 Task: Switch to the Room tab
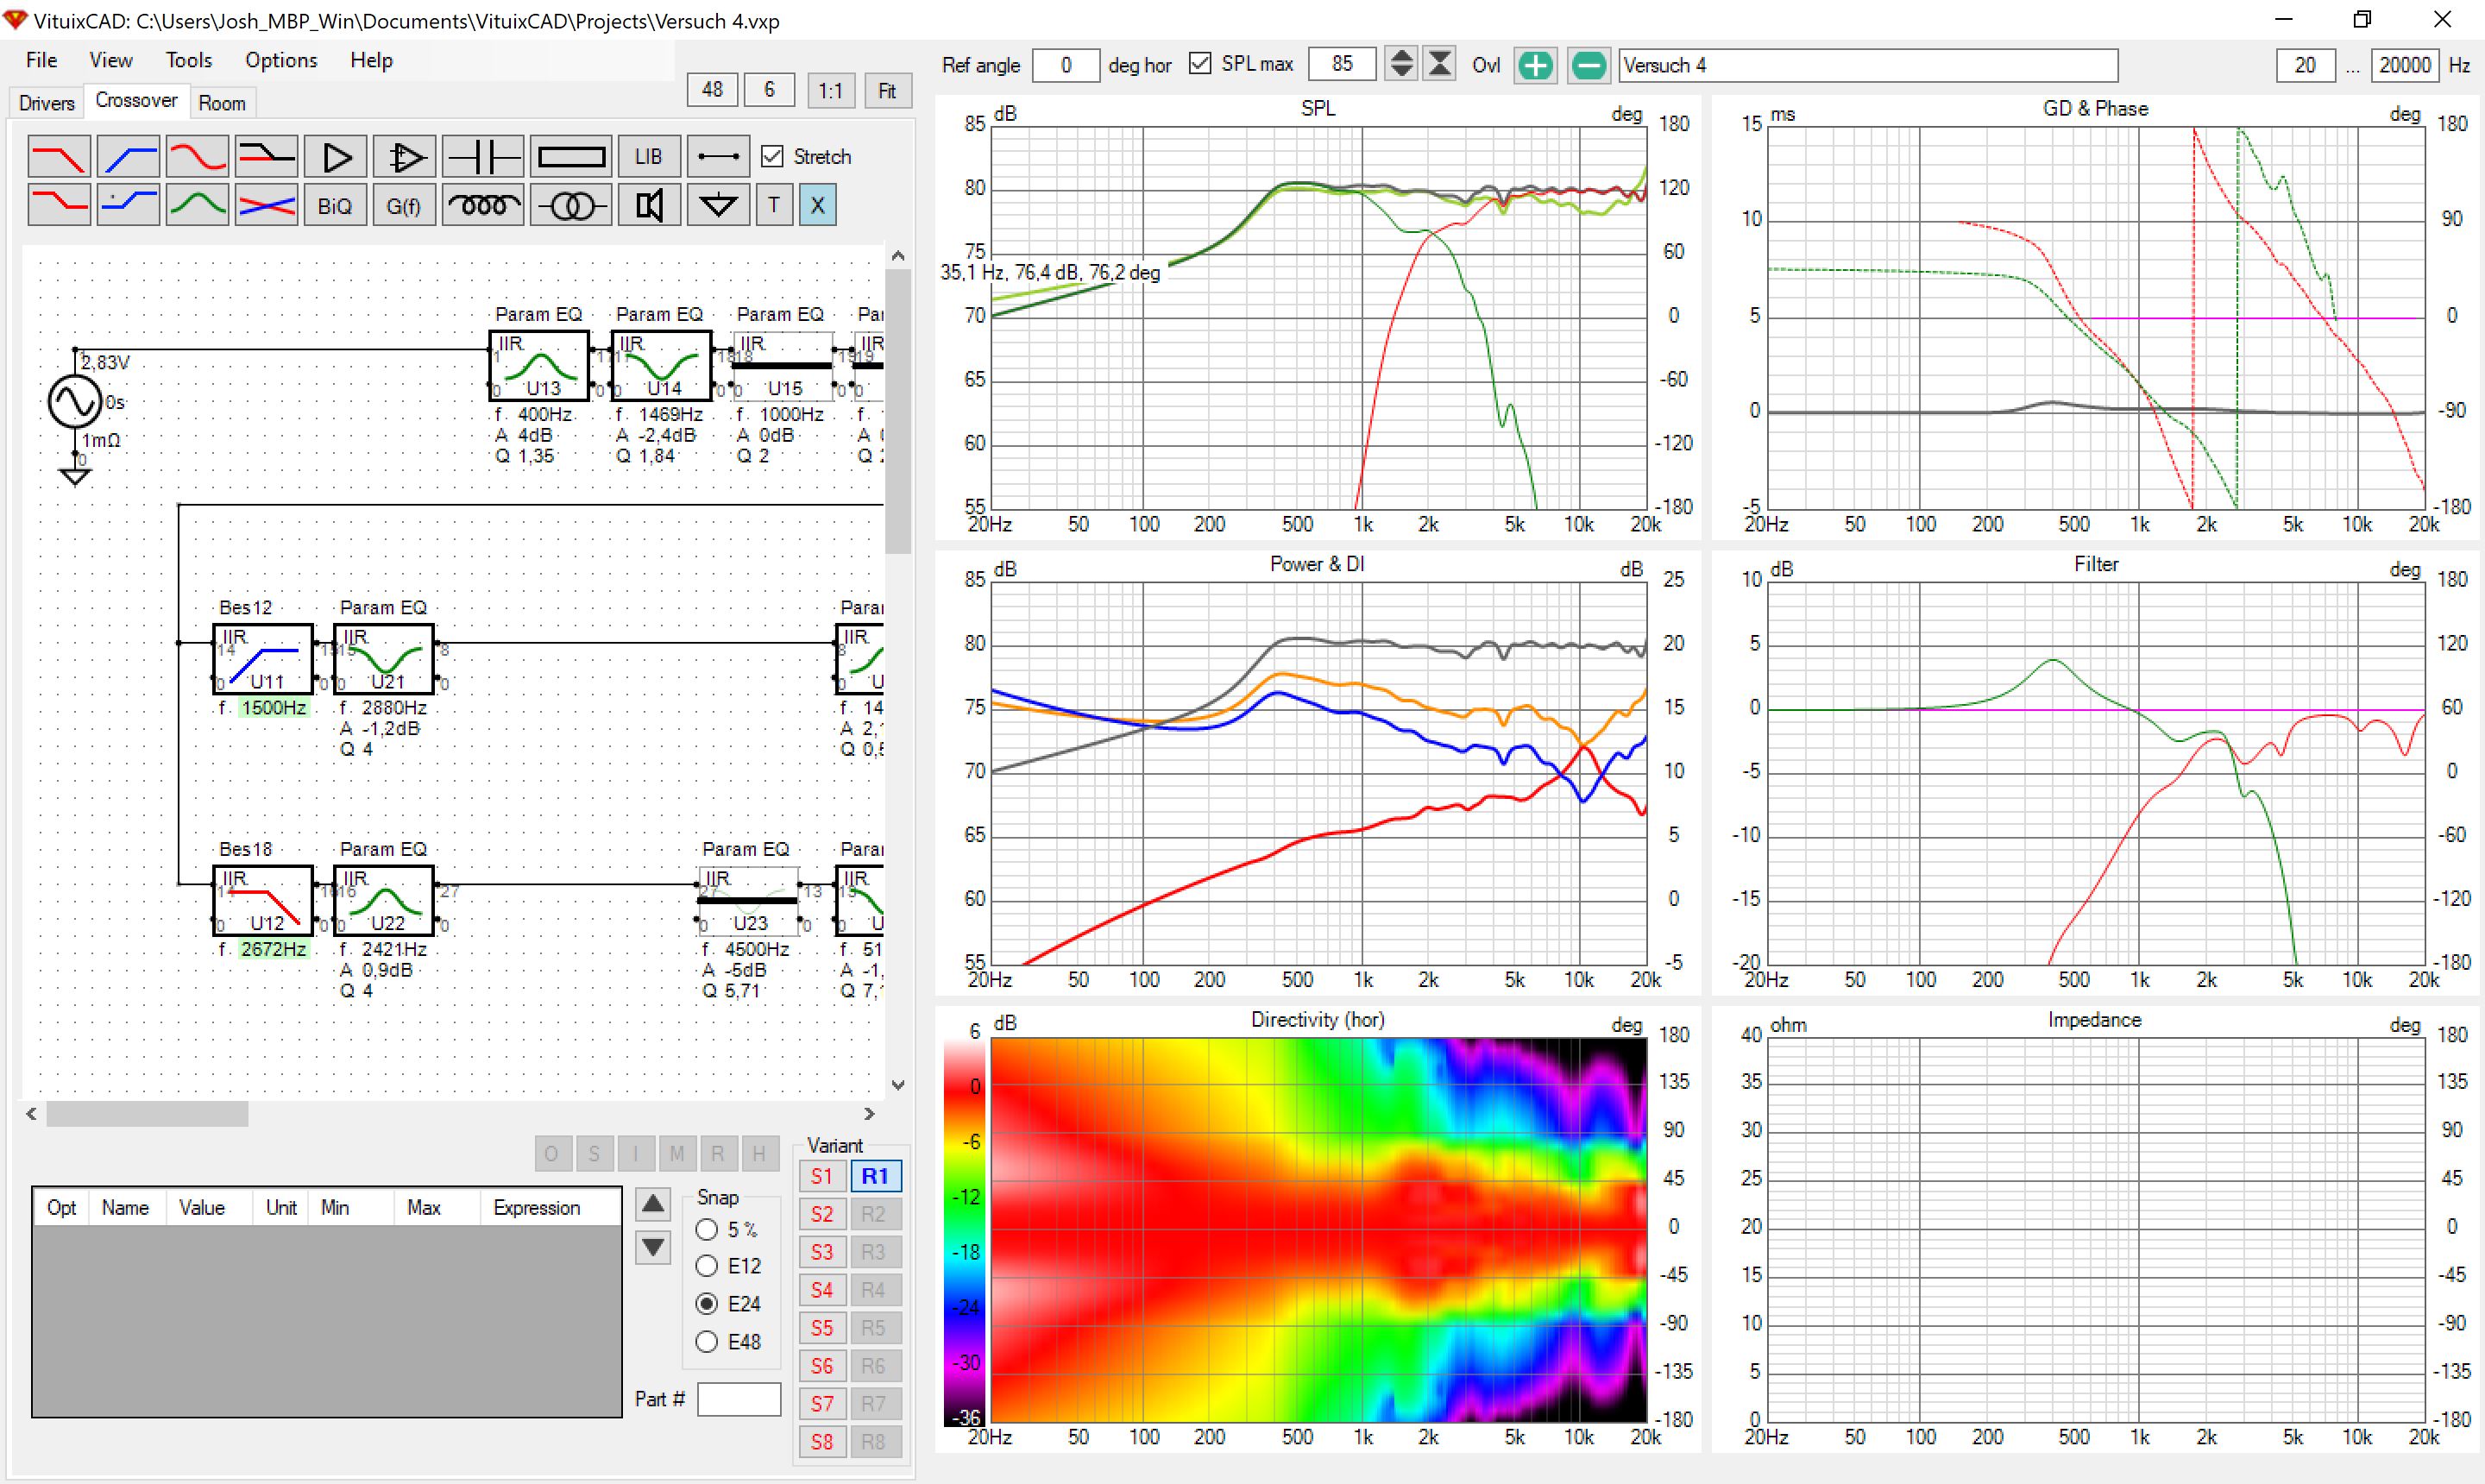tap(221, 103)
